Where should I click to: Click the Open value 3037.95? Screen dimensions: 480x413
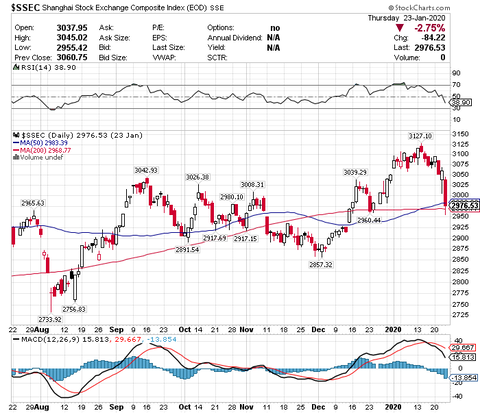pos(72,28)
